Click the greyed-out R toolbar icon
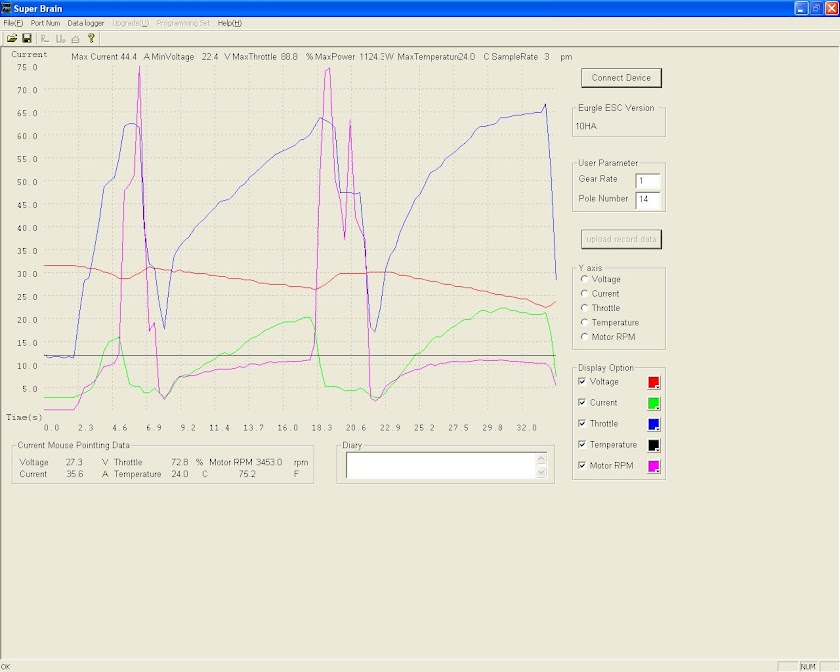This screenshot has height=672, width=840. coord(45,39)
